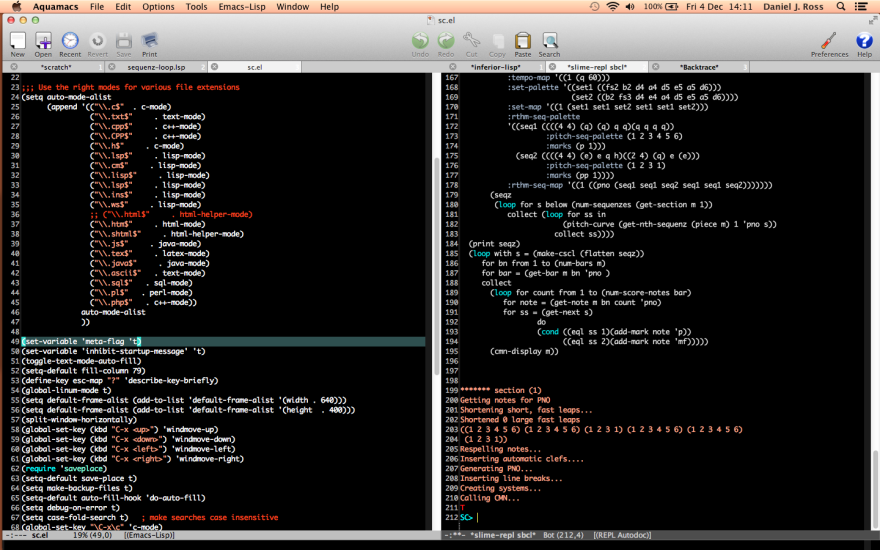The image size is (880, 550).
Task: Click the Time Machine menu bar icon
Action: click(594, 7)
